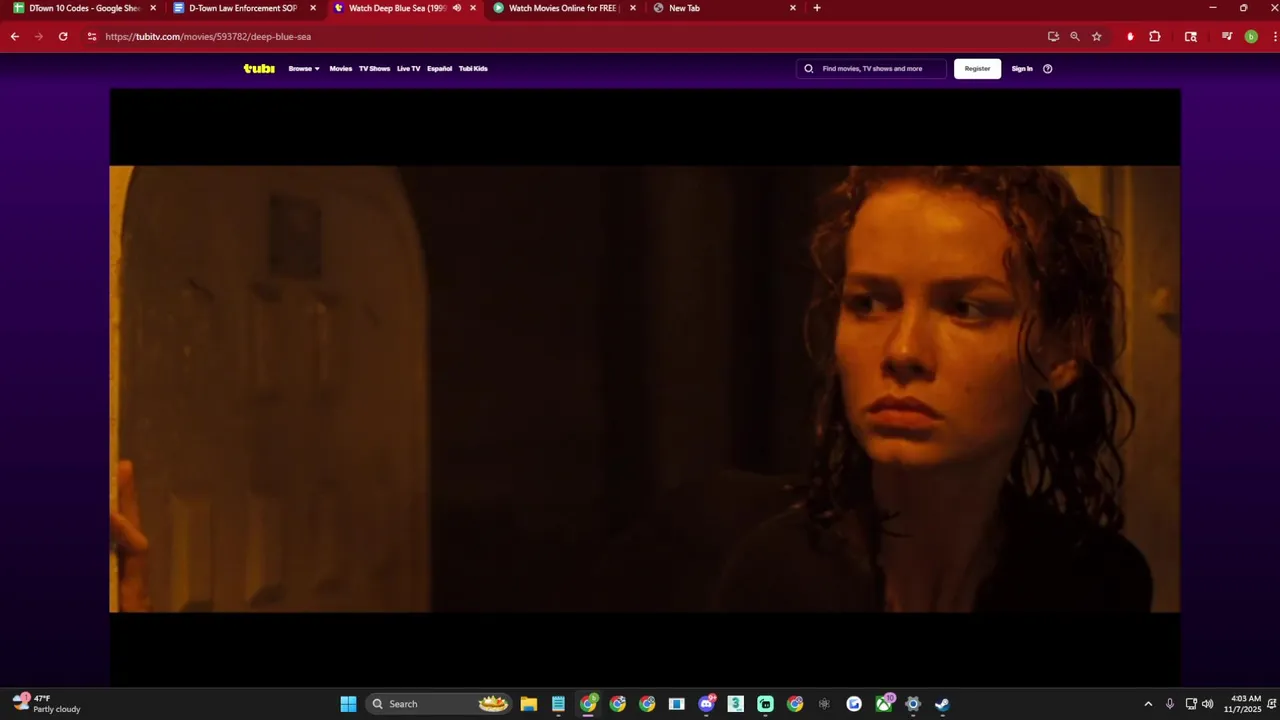Click the red hand blocker extension icon
The width and height of the screenshot is (1280, 720).
(x=1130, y=37)
